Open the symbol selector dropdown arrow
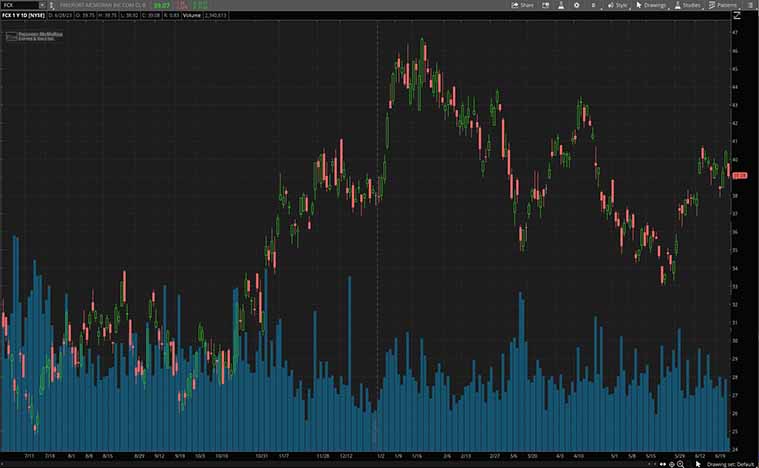The height and width of the screenshot is (468, 759). 42,5
